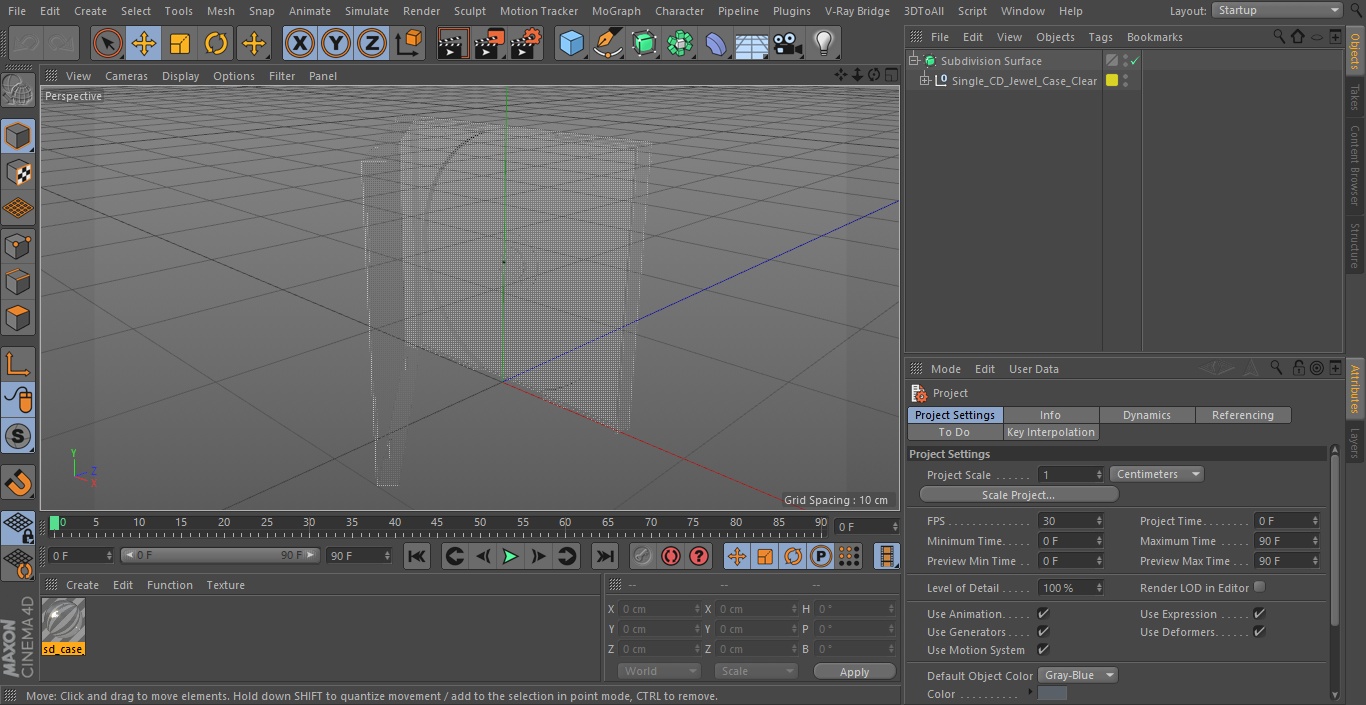
Task: Switch coordinate system icon
Action: pyautogui.click(x=409, y=43)
